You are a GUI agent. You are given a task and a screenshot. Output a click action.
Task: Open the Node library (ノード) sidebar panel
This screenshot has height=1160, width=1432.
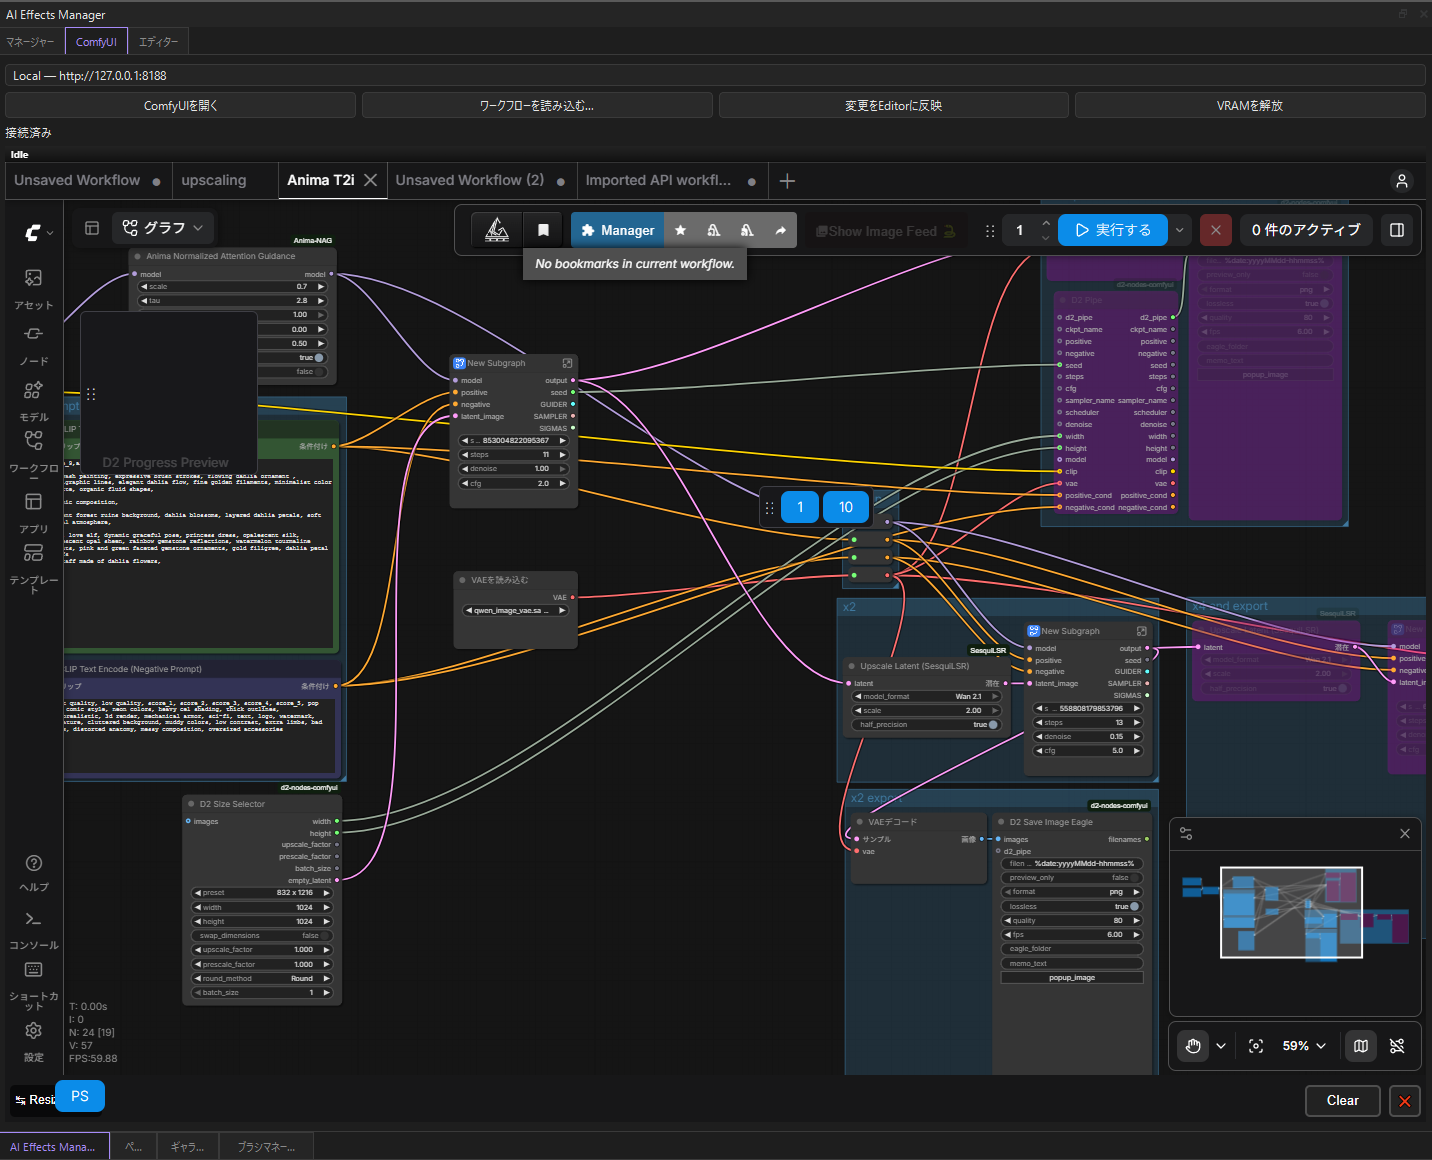(33, 344)
